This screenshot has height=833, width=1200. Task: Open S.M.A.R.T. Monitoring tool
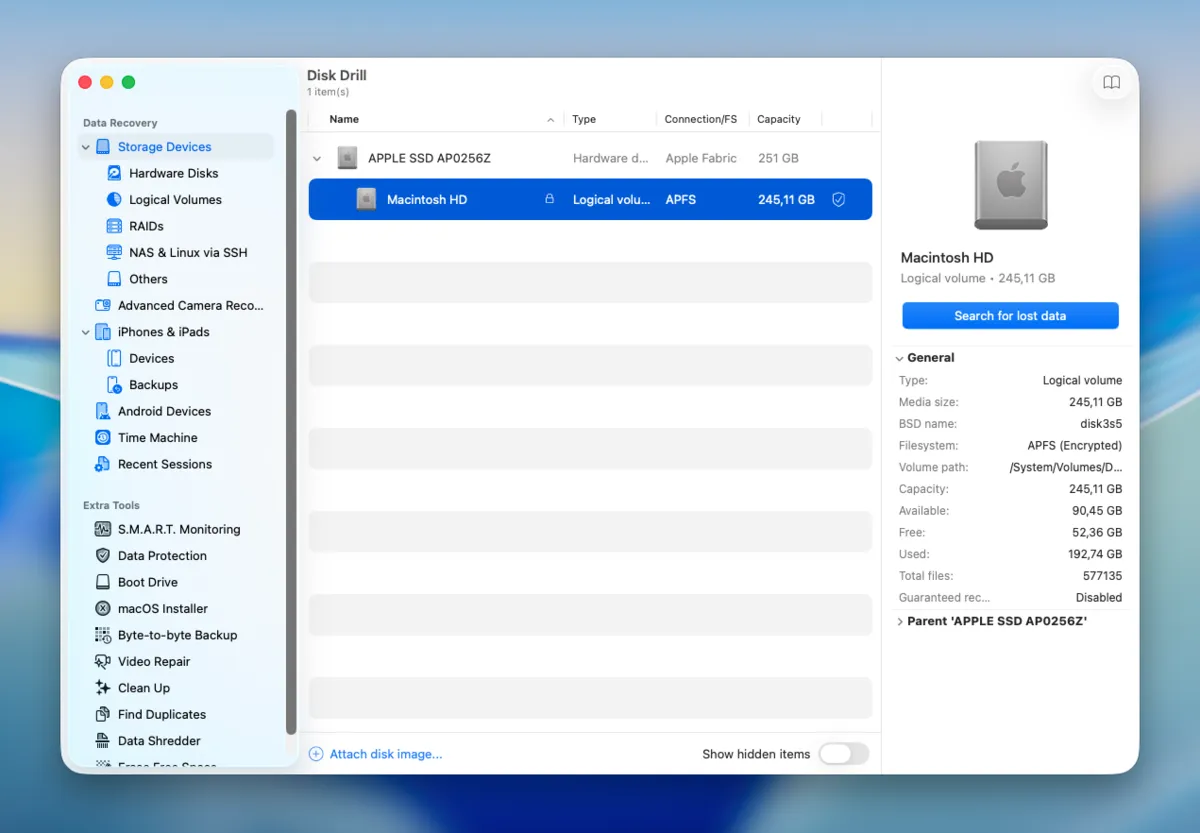click(179, 529)
